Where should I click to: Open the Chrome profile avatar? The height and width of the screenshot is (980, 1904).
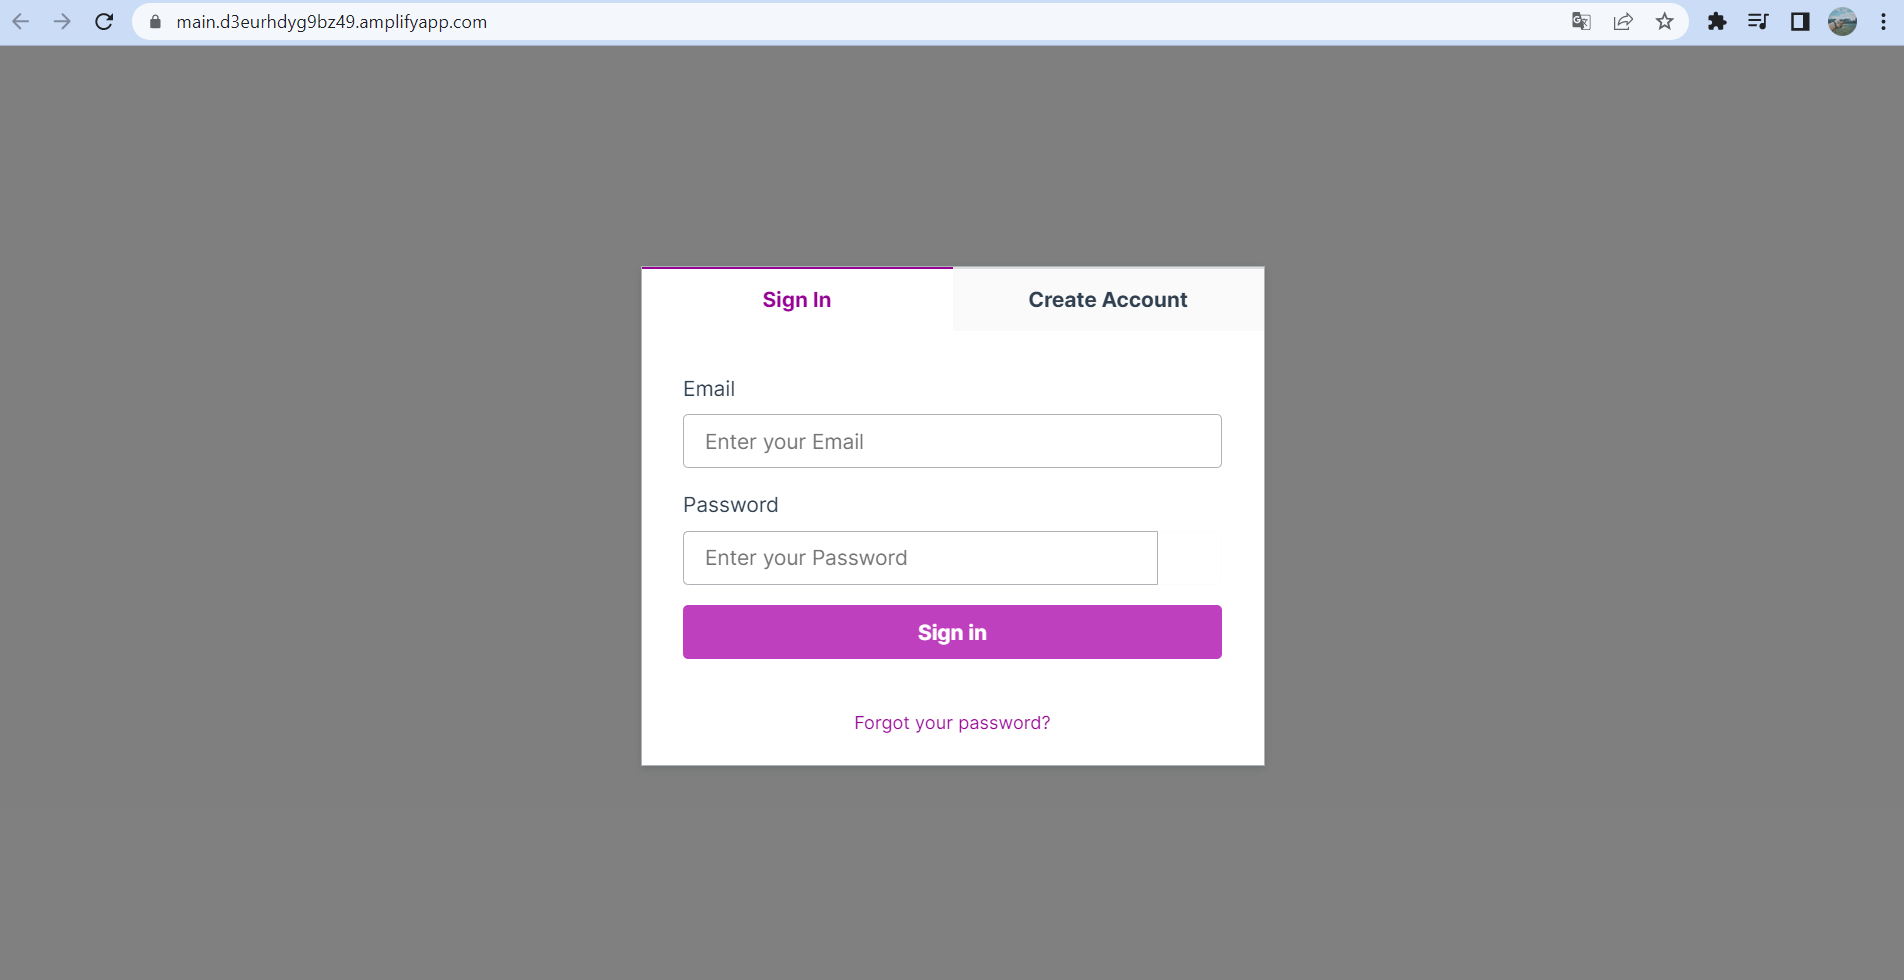[1842, 21]
